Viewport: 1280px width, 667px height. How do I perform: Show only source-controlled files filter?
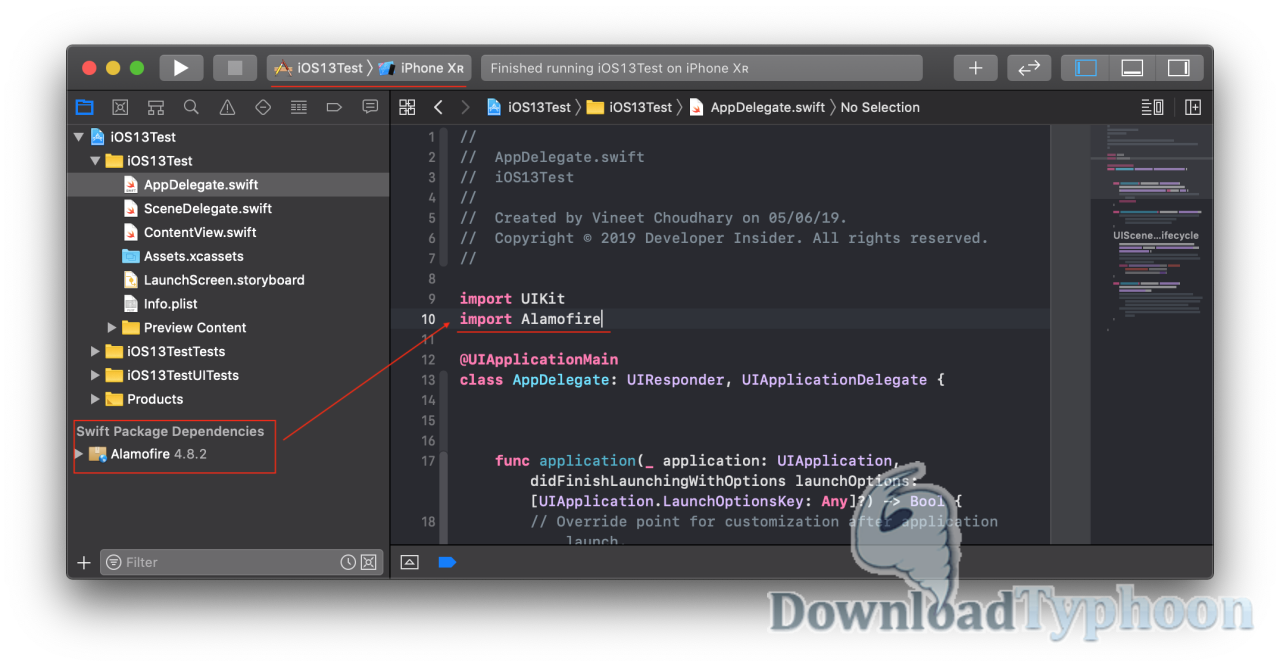point(368,562)
